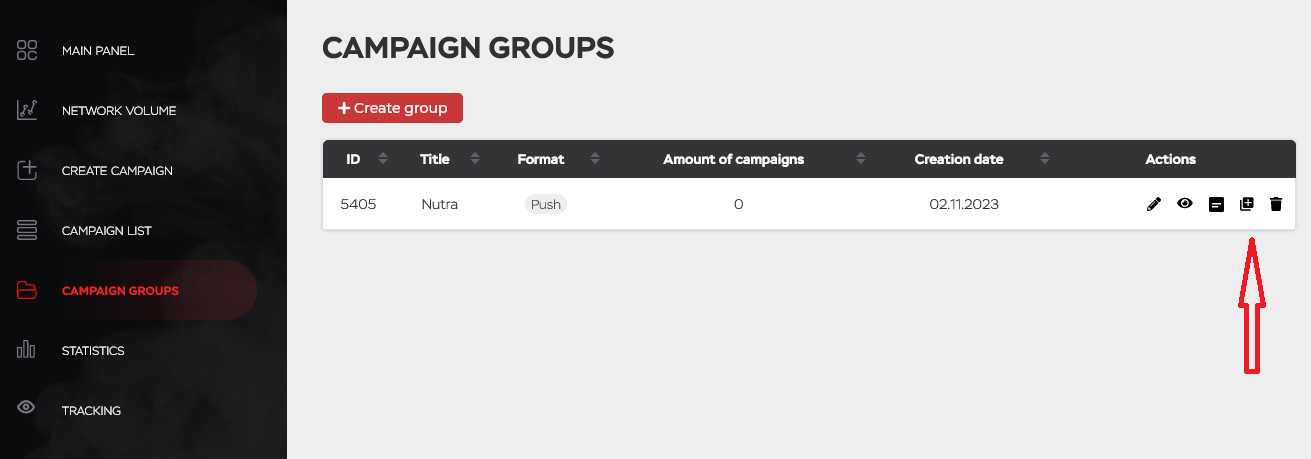Delete the Nutra group with trash icon
This screenshot has height=459, width=1311.
1276,204
